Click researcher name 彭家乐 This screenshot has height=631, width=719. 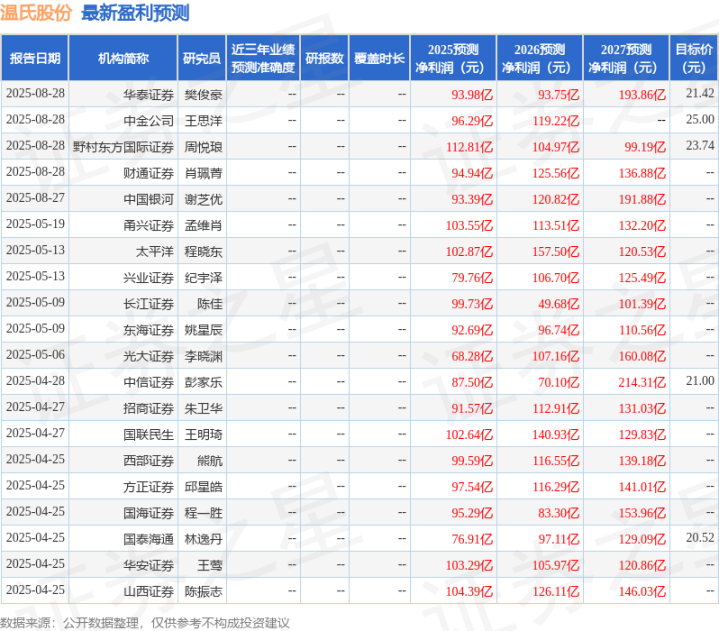coord(203,382)
